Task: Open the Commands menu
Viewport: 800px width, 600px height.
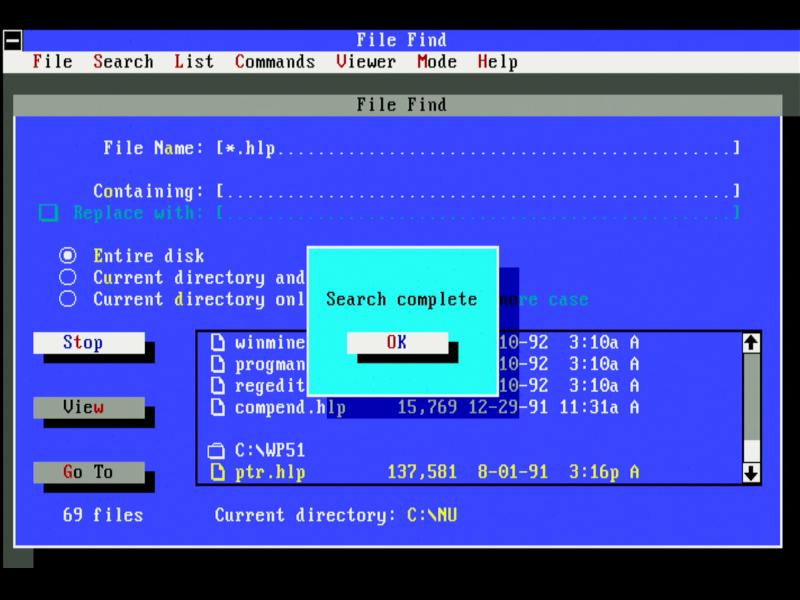Action: 274,62
